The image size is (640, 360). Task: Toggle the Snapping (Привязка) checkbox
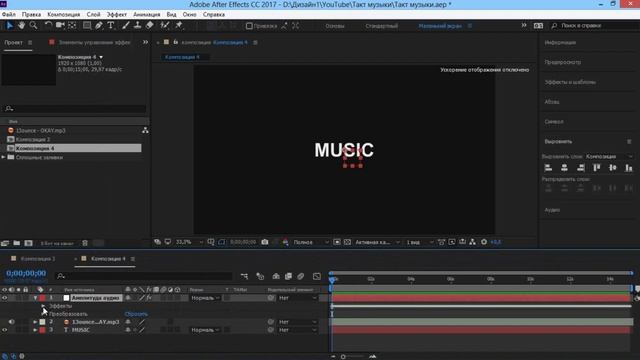click(x=249, y=26)
